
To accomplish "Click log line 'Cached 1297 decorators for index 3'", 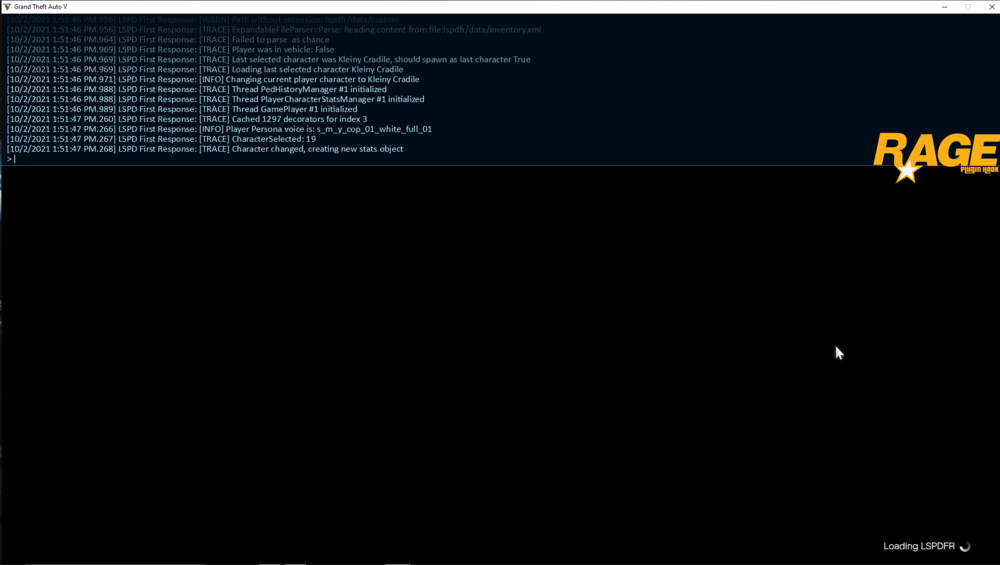I will point(187,119).
